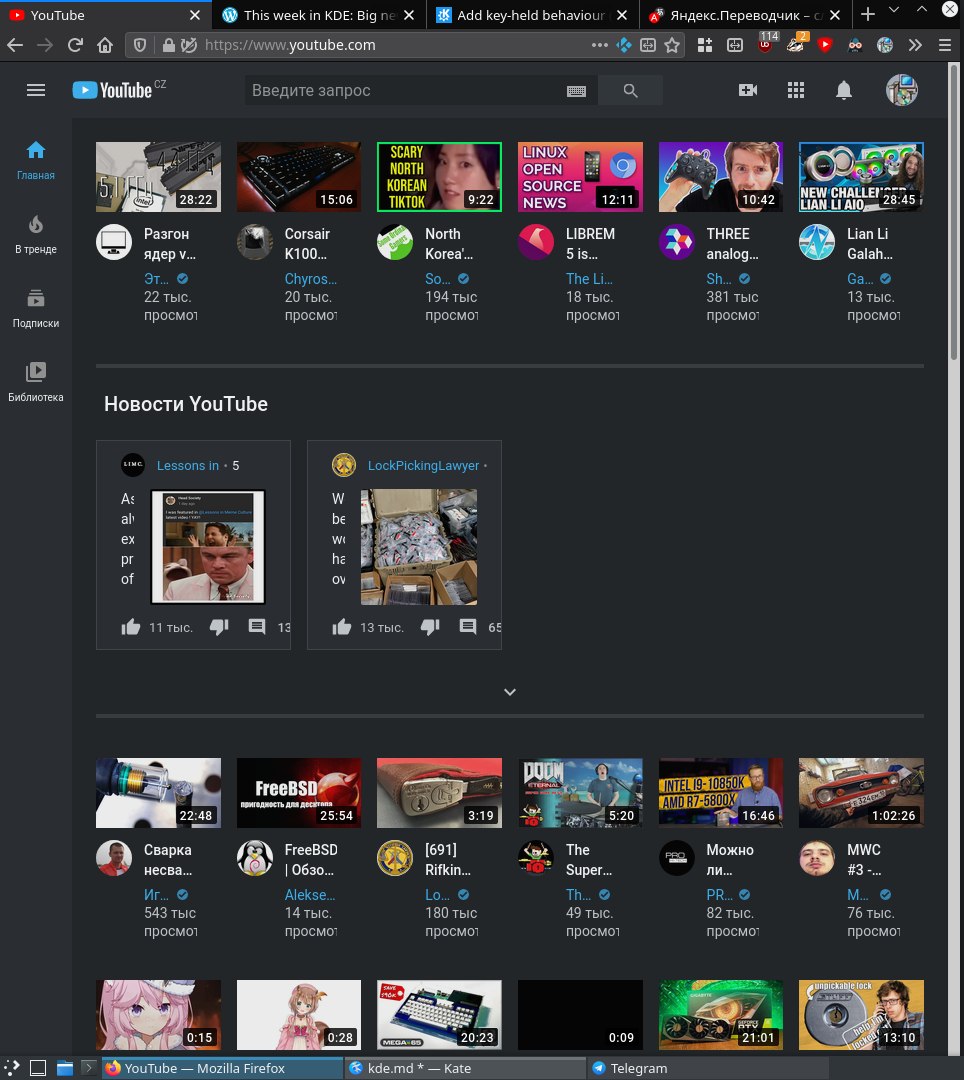Open Lessons in channel link
The height and width of the screenshot is (1080, 964).
(x=188, y=466)
